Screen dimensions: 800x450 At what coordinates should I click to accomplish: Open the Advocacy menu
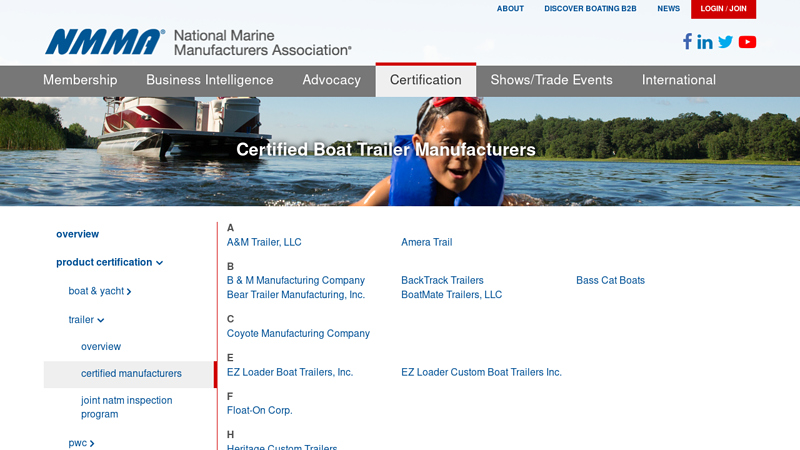332,80
